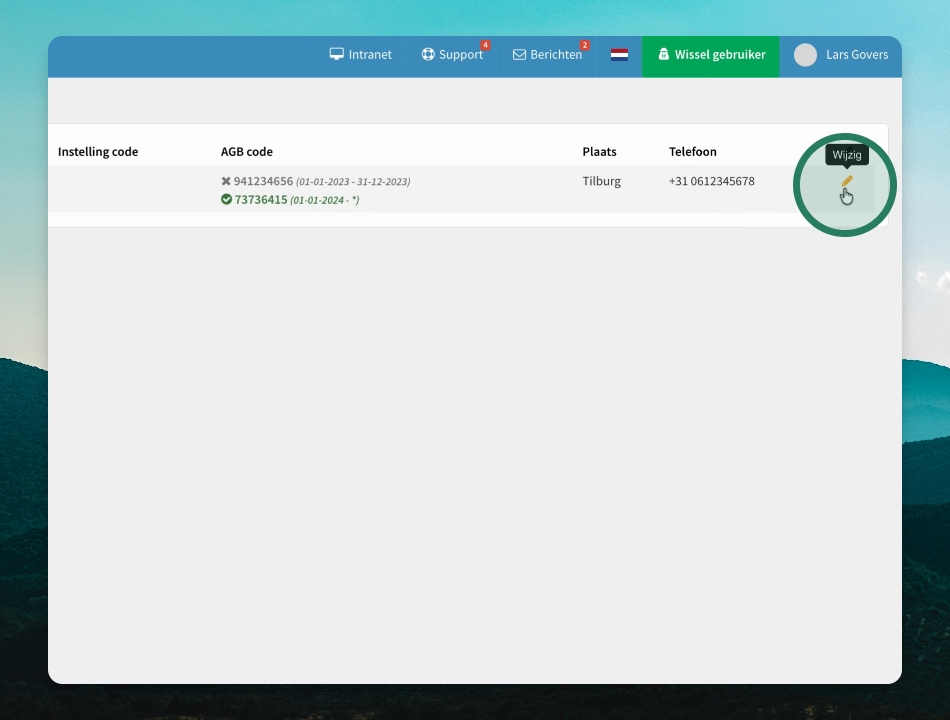Click the Support lifebuoy icon

pos(428,54)
